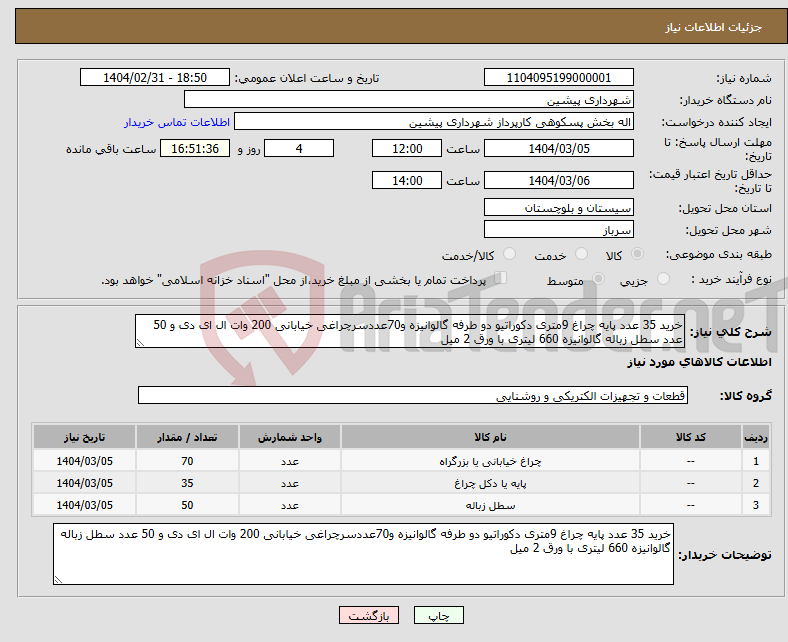Click response deadline time 12:00 field

click(x=407, y=148)
